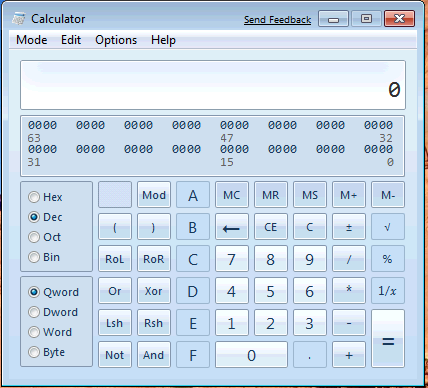Click the open parenthesis key

click(115, 227)
